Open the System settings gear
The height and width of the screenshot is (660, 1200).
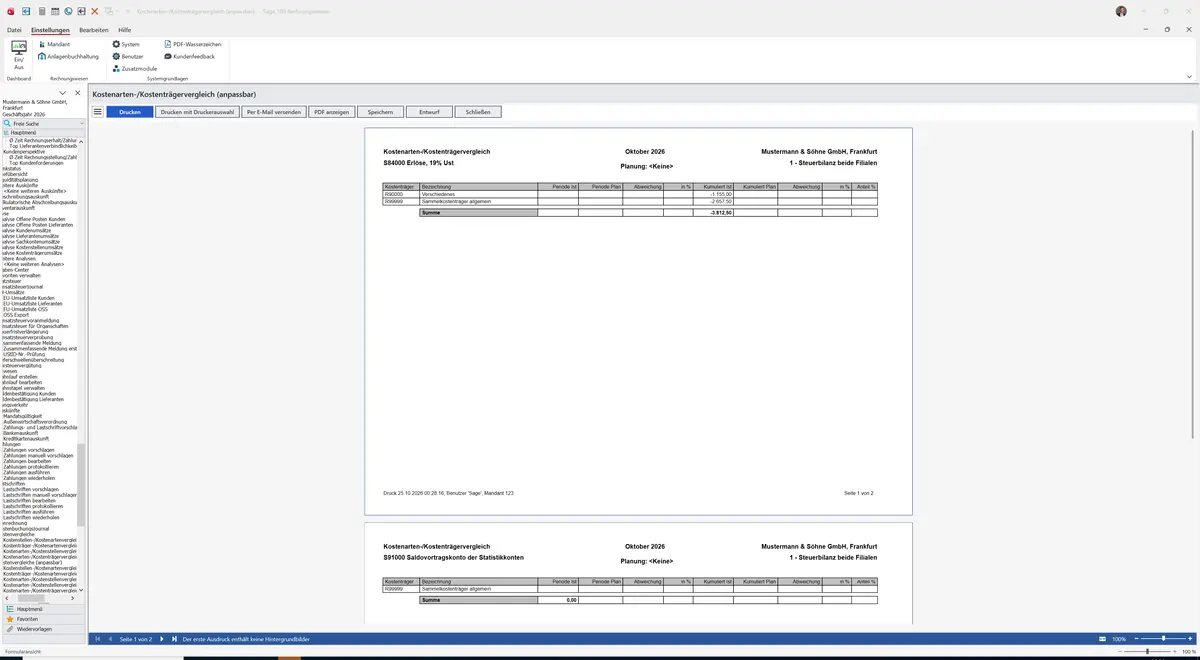click(x=126, y=44)
